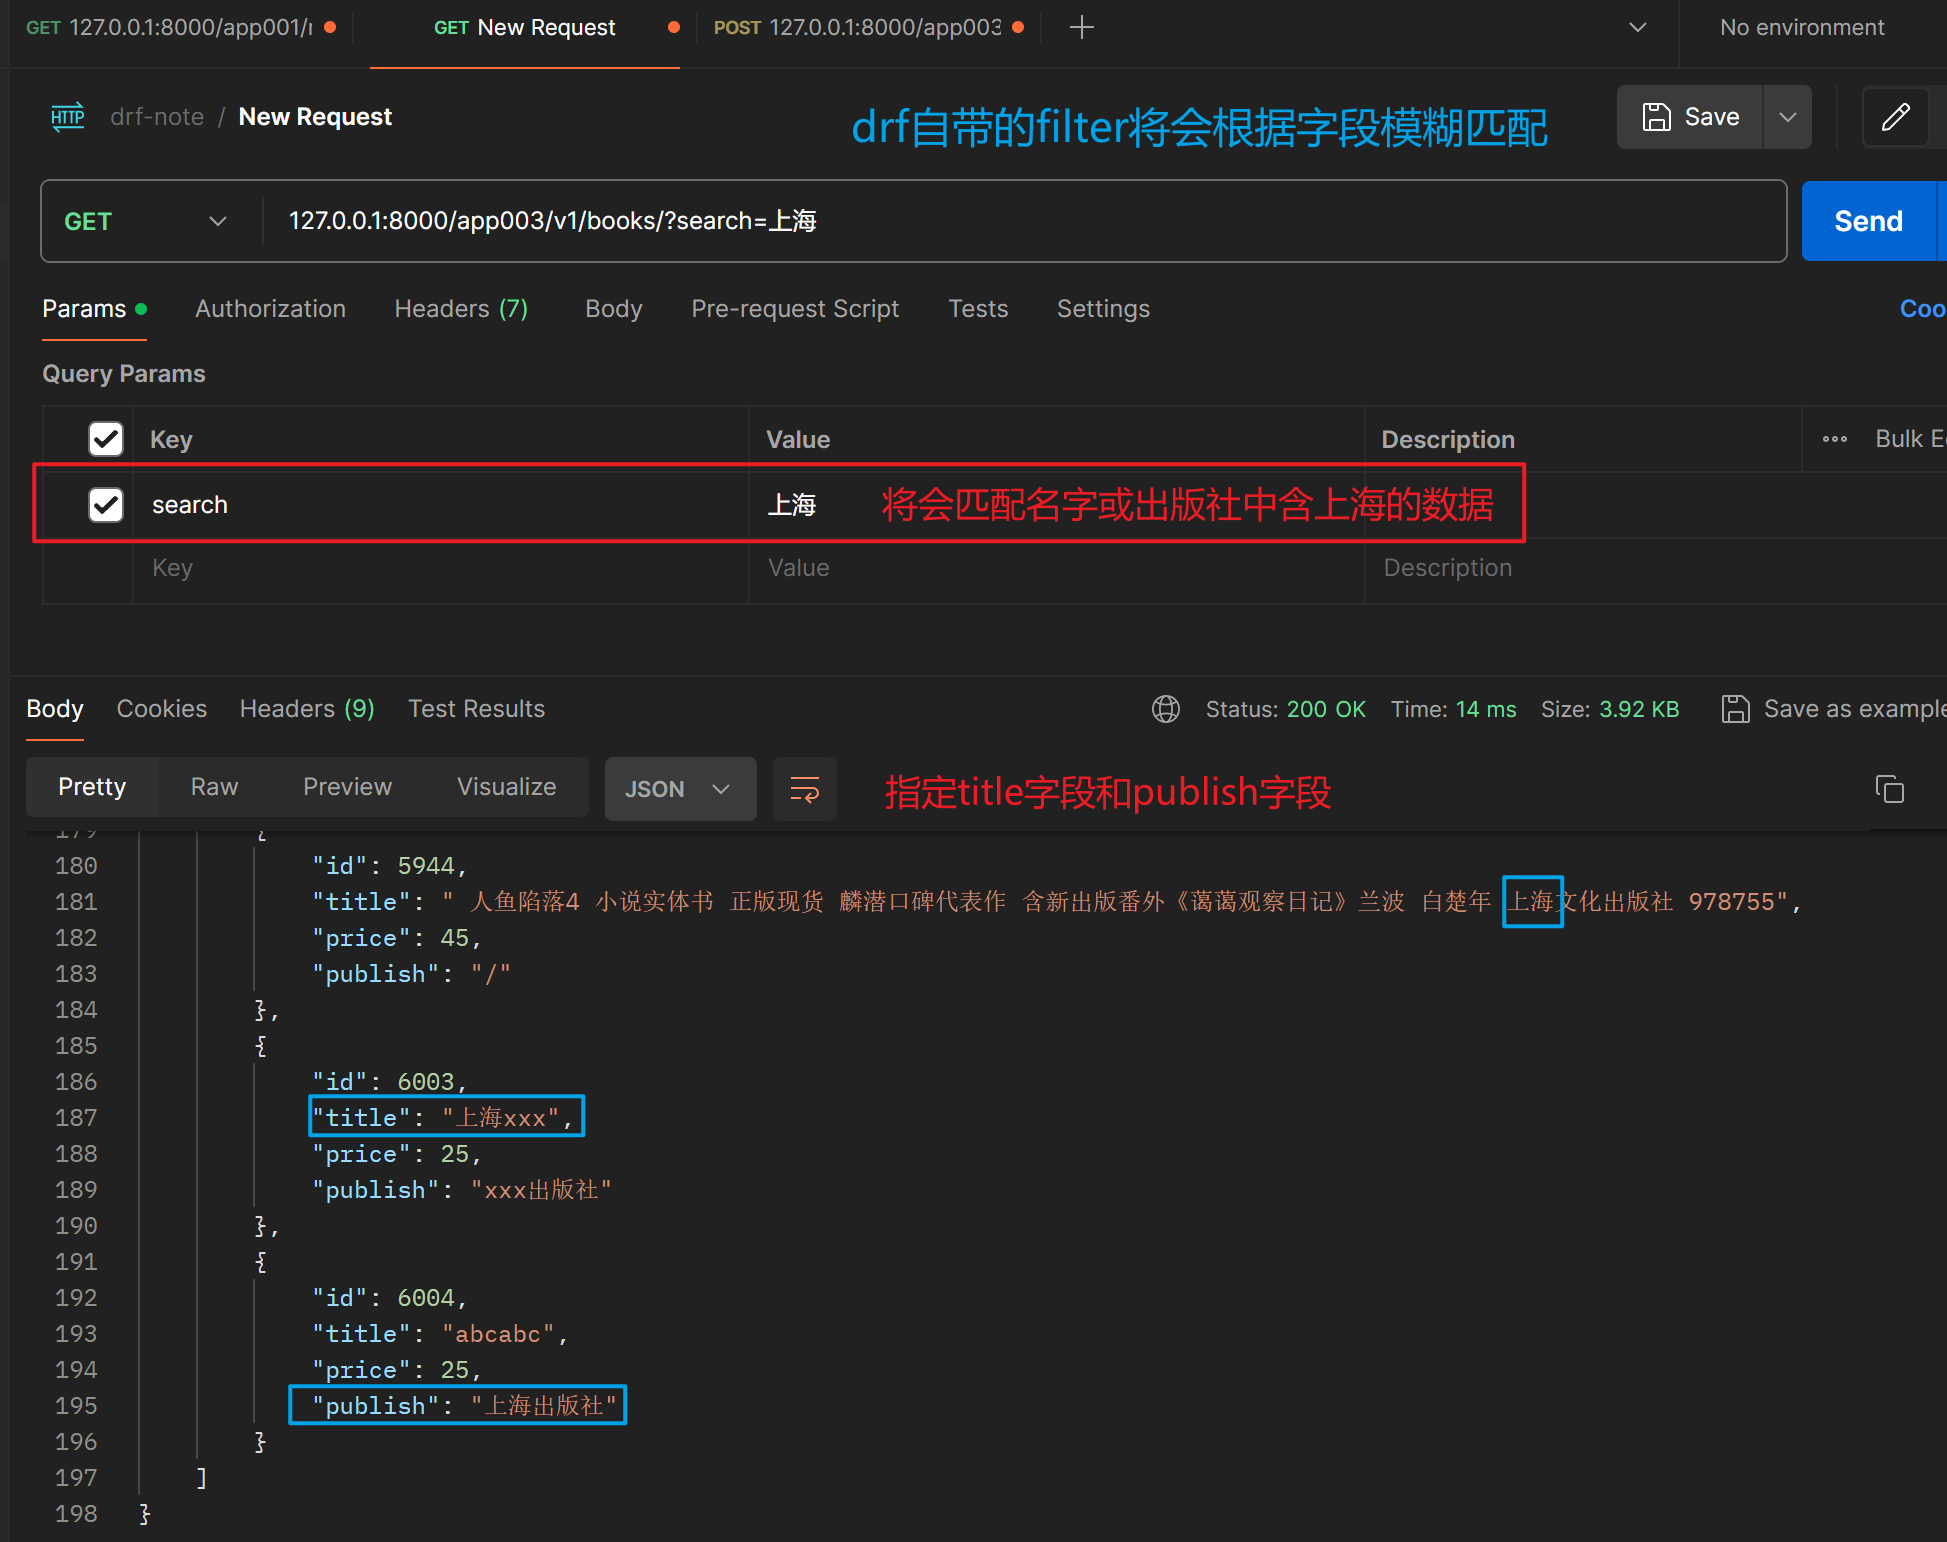This screenshot has height=1542, width=1947.
Task: Click the New Request title text
Action: (x=315, y=117)
